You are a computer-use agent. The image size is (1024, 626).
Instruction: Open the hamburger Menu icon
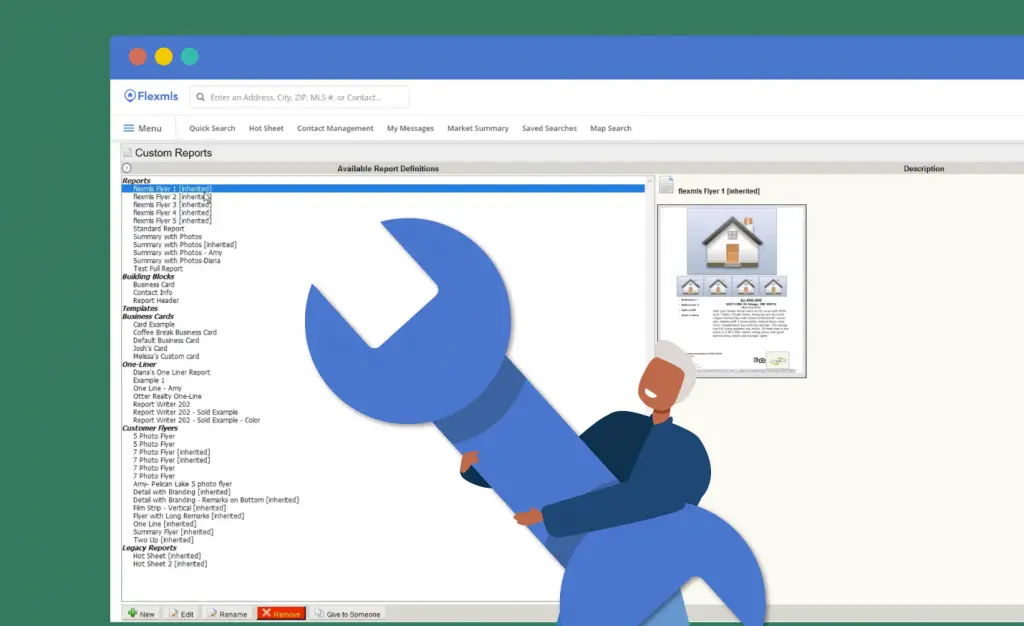pyautogui.click(x=129, y=128)
